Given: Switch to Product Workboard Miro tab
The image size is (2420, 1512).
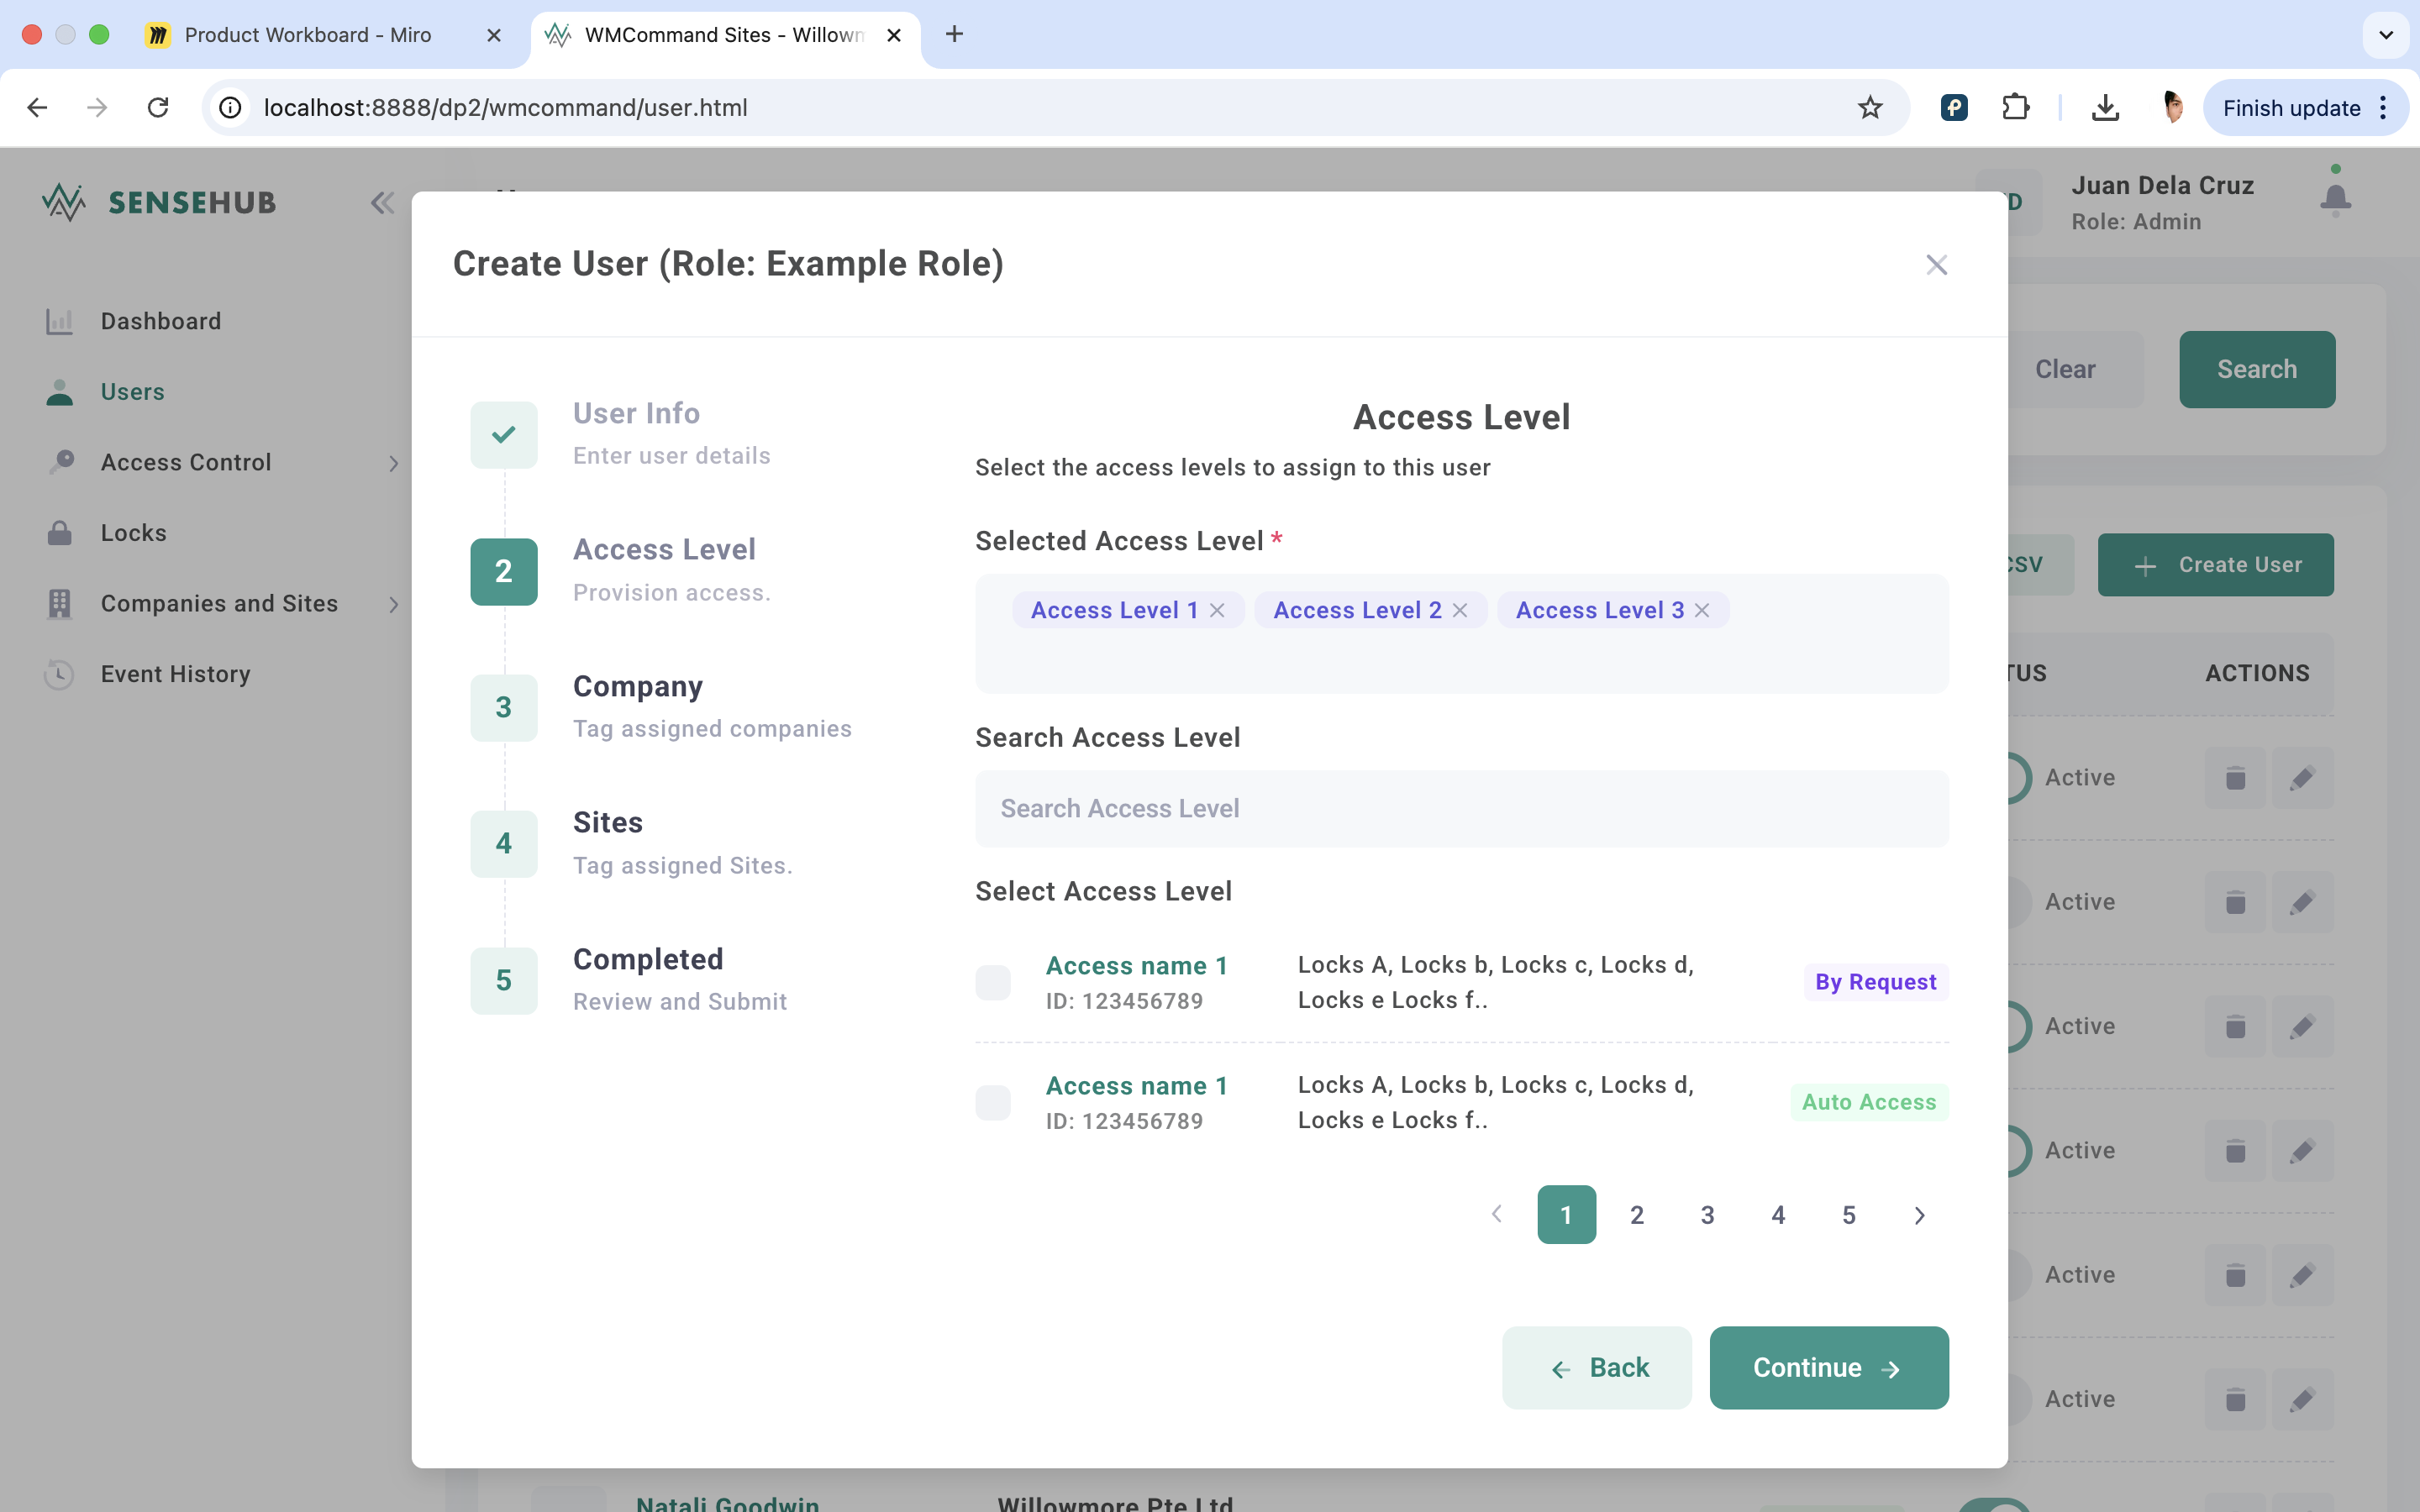Looking at the screenshot, I should point(308,35).
